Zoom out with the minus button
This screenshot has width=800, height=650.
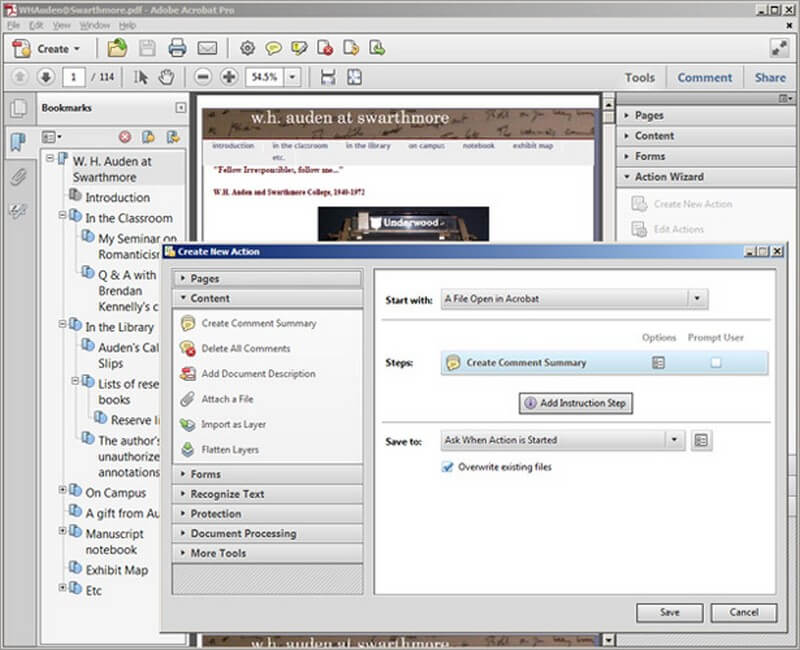click(203, 77)
